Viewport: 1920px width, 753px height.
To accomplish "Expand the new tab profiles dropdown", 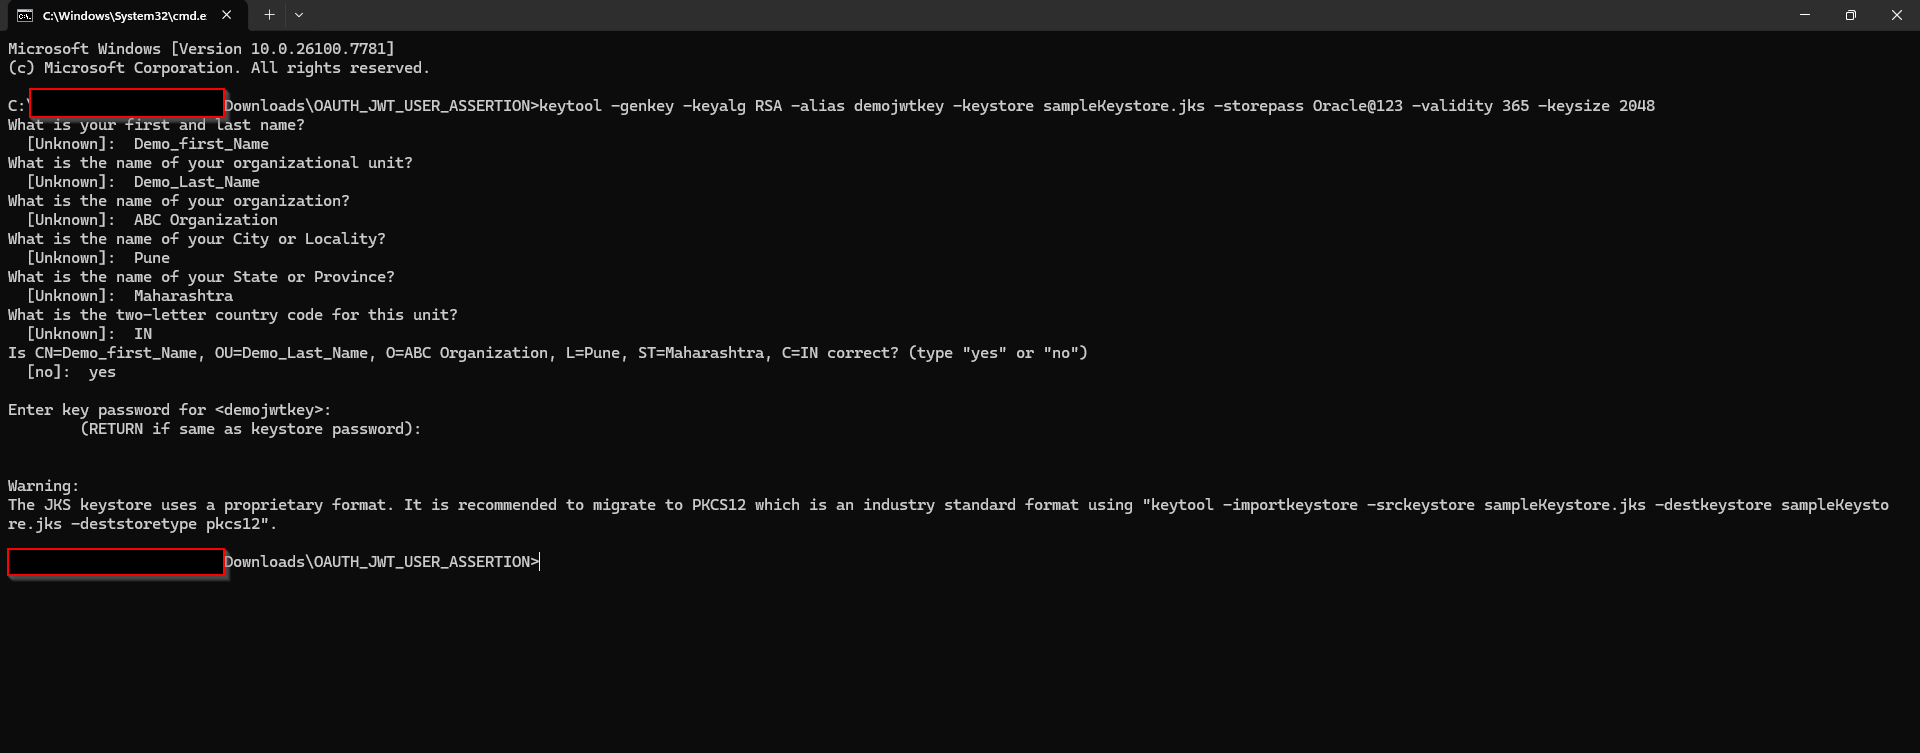I will [x=299, y=15].
